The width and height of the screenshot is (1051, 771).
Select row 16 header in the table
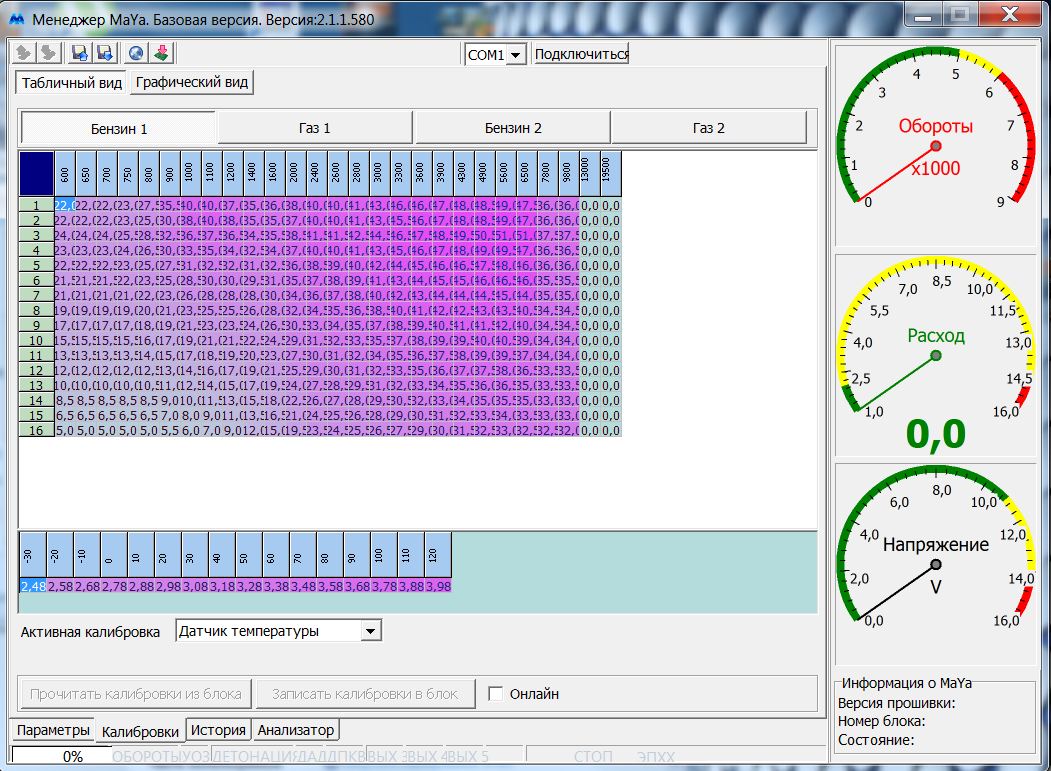(36, 430)
